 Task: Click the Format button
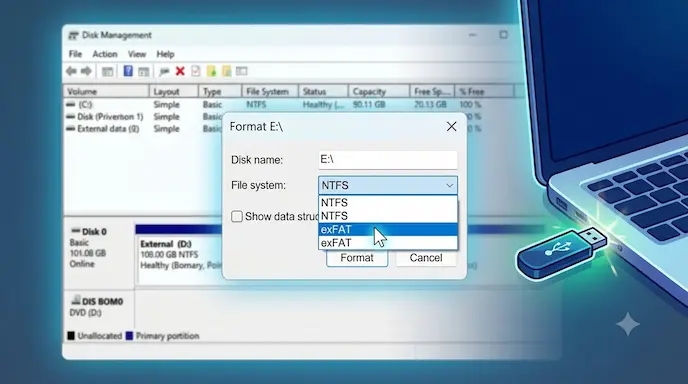pos(357,258)
